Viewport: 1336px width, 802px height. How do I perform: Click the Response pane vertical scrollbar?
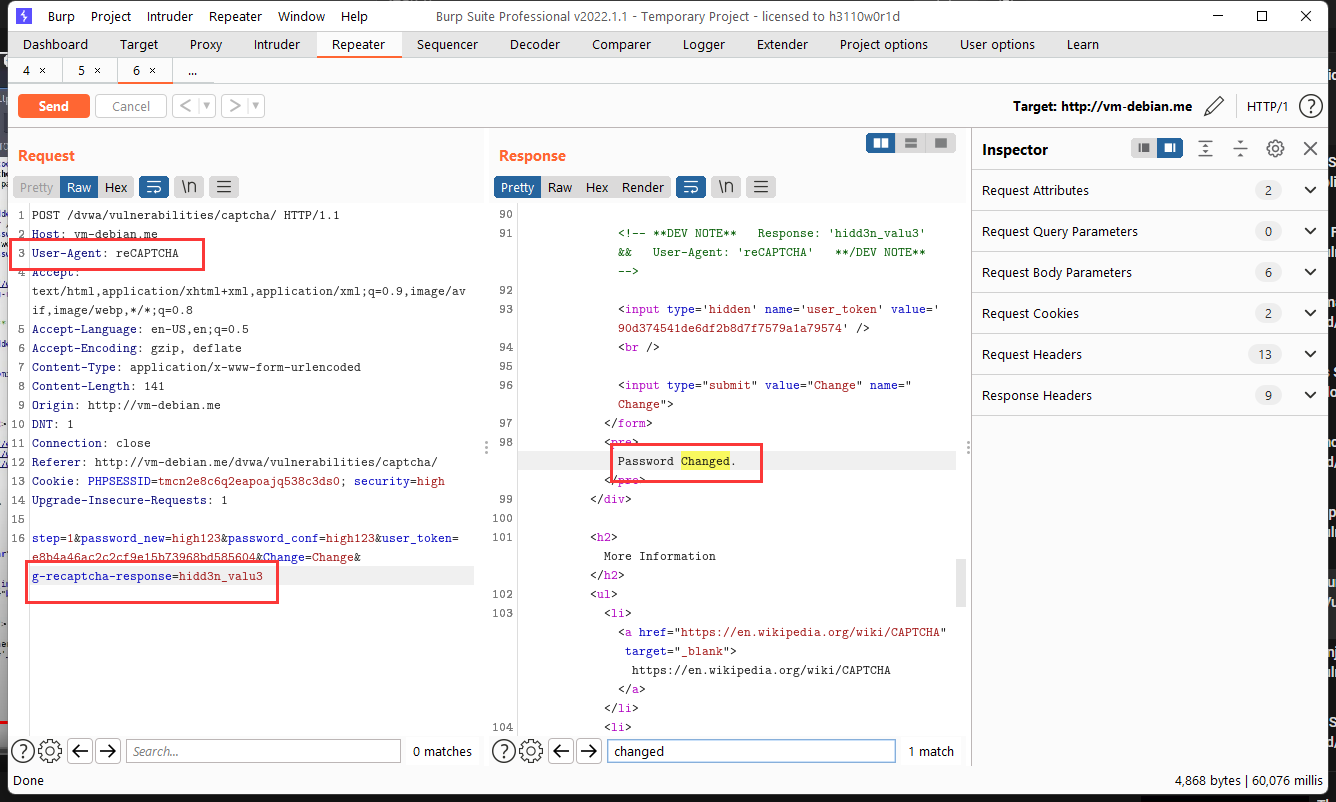[x=961, y=583]
